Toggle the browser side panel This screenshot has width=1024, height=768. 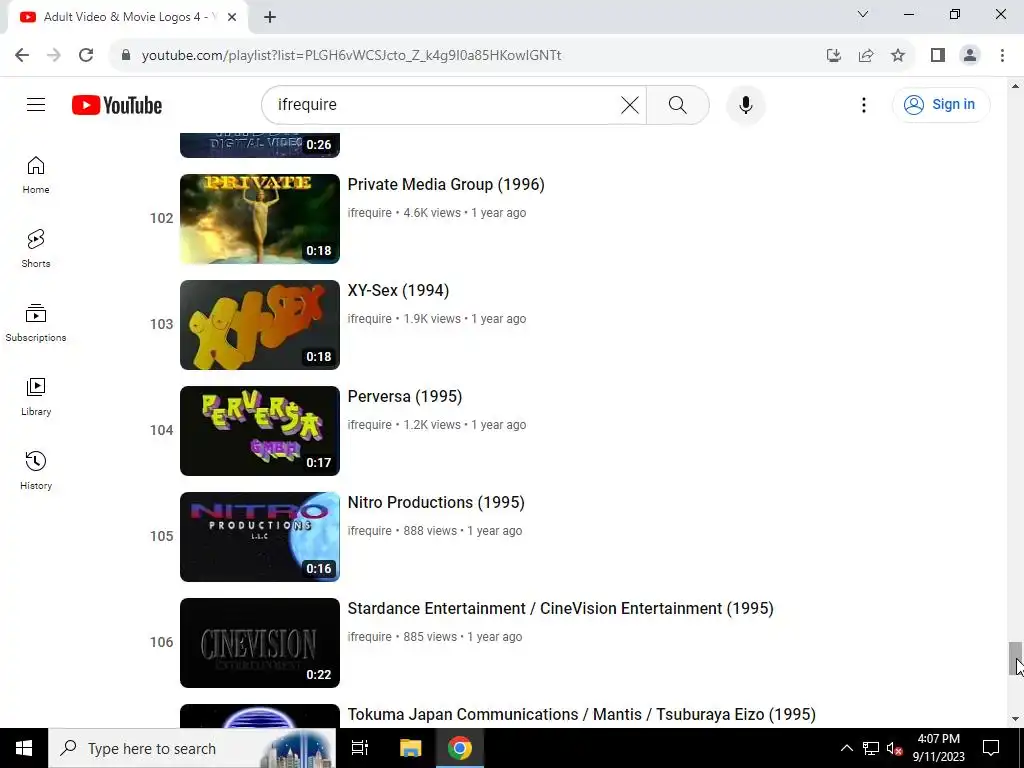938,55
